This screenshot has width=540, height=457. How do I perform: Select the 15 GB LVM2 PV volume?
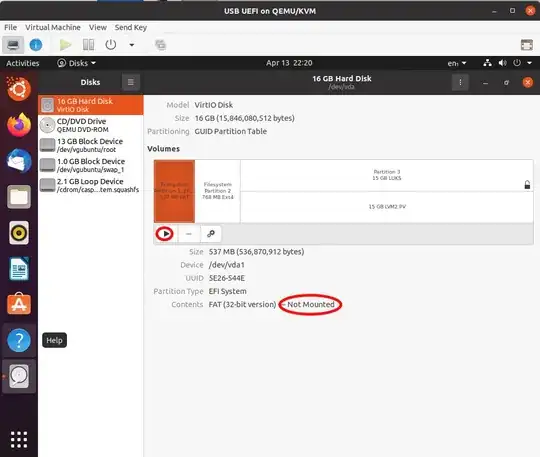pos(387,207)
